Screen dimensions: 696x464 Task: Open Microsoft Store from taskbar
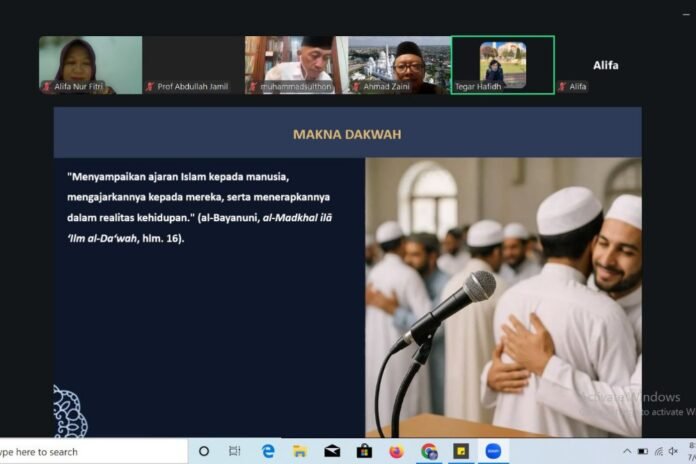coord(364,452)
